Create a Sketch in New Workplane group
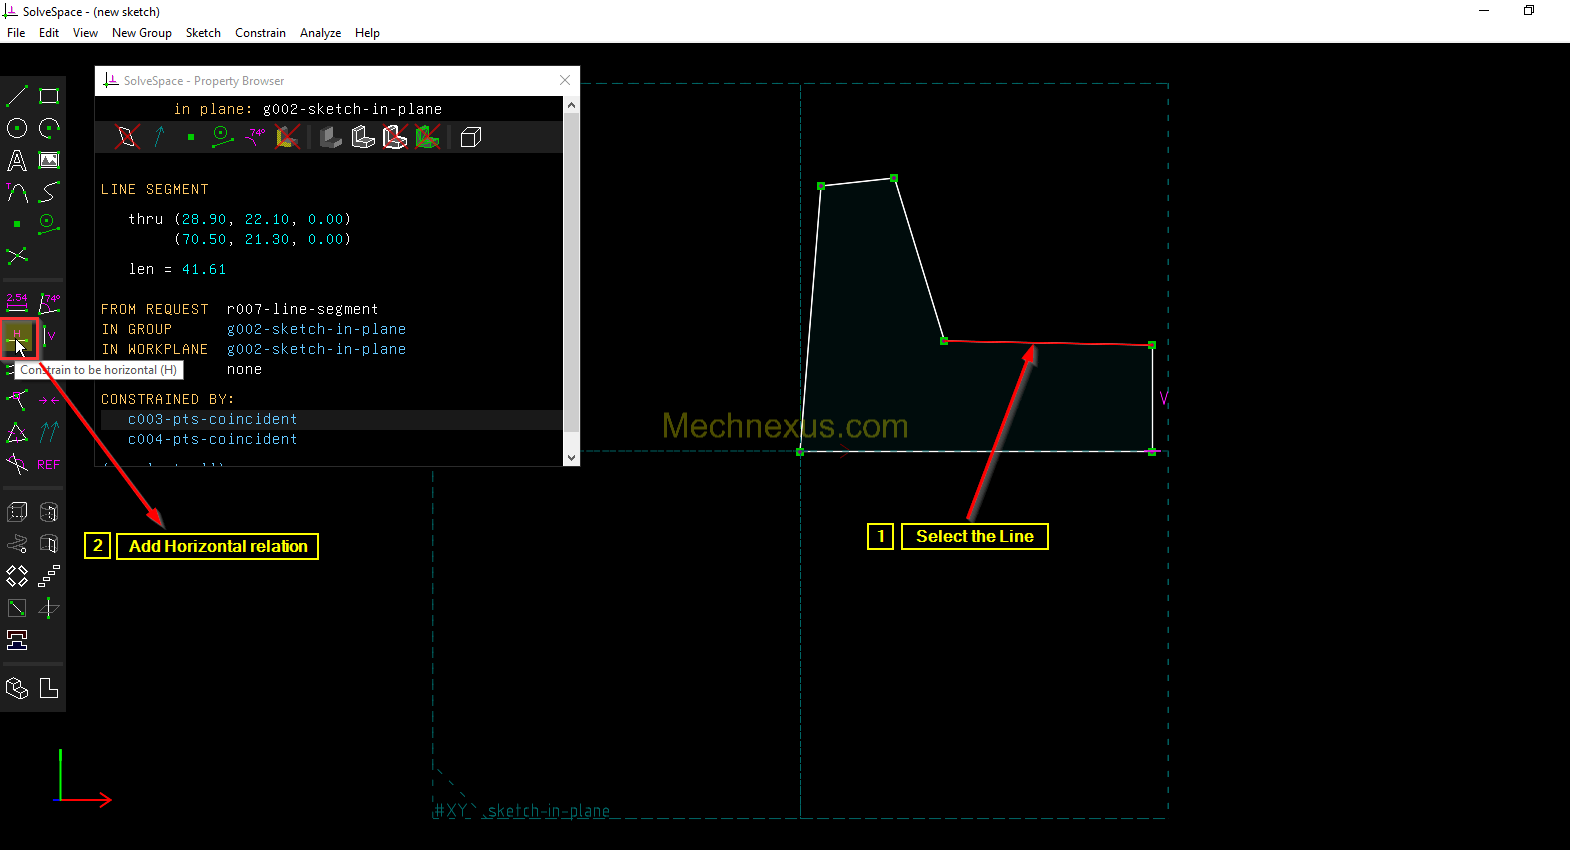The width and height of the screenshot is (1570, 850). (17, 608)
